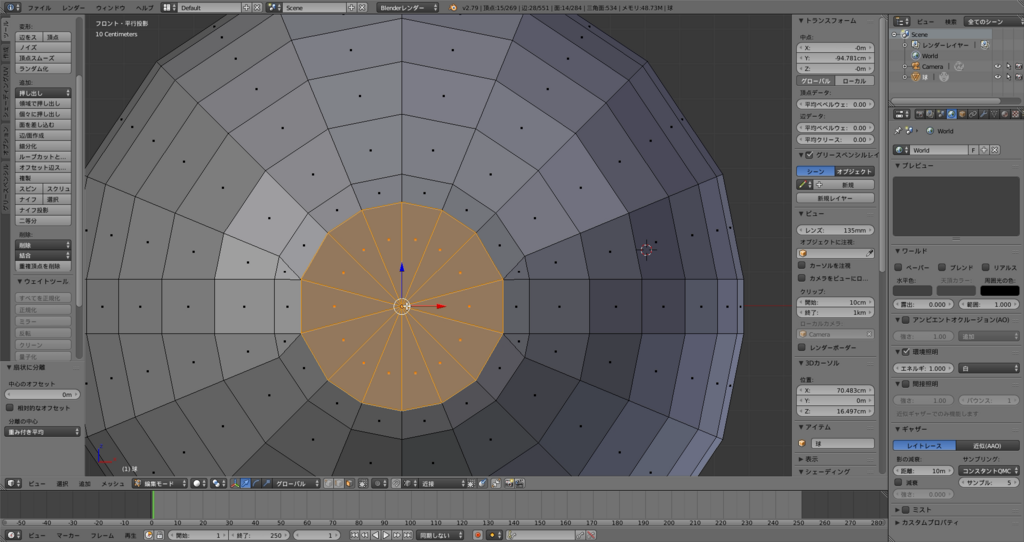Select the translate manipulator arrow icon
Viewport: 1024px width, 542px height.
click(246, 483)
